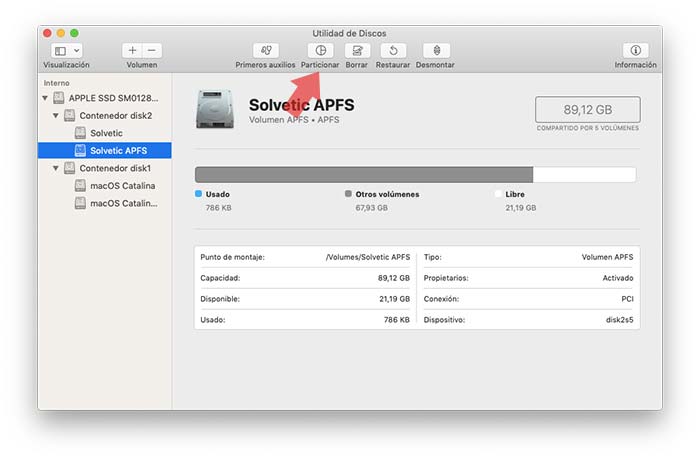
Task: Click the 21,19 GB free legend value
Action: 521,208
